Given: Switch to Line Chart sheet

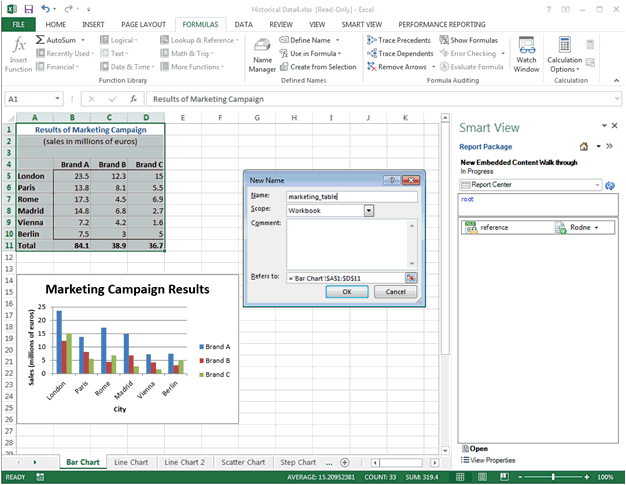Looking at the screenshot, I should (x=131, y=462).
